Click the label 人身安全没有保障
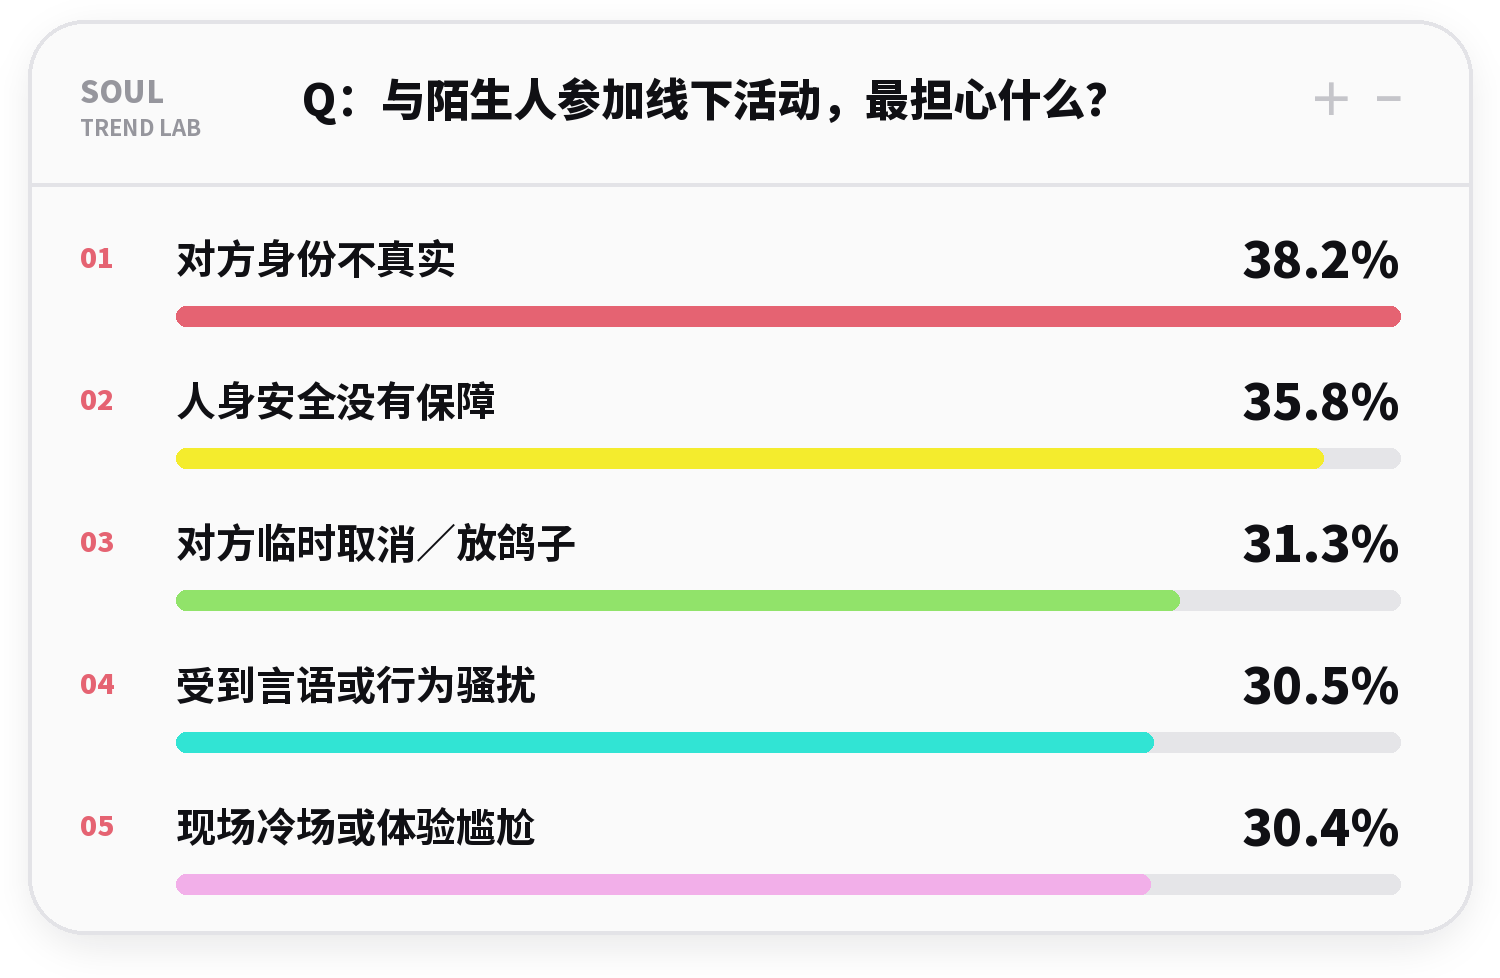1500x978 pixels. tap(336, 402)
